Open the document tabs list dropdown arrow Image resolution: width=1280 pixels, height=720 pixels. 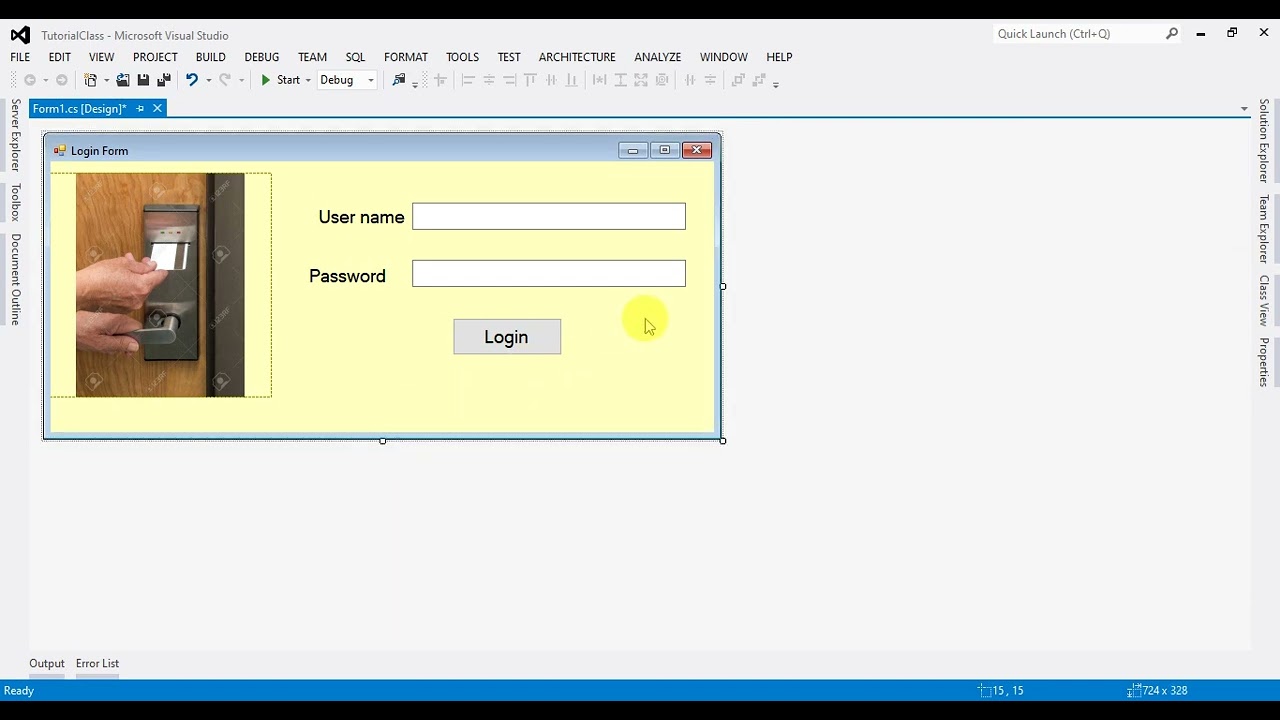click(x=1244, y=109)
